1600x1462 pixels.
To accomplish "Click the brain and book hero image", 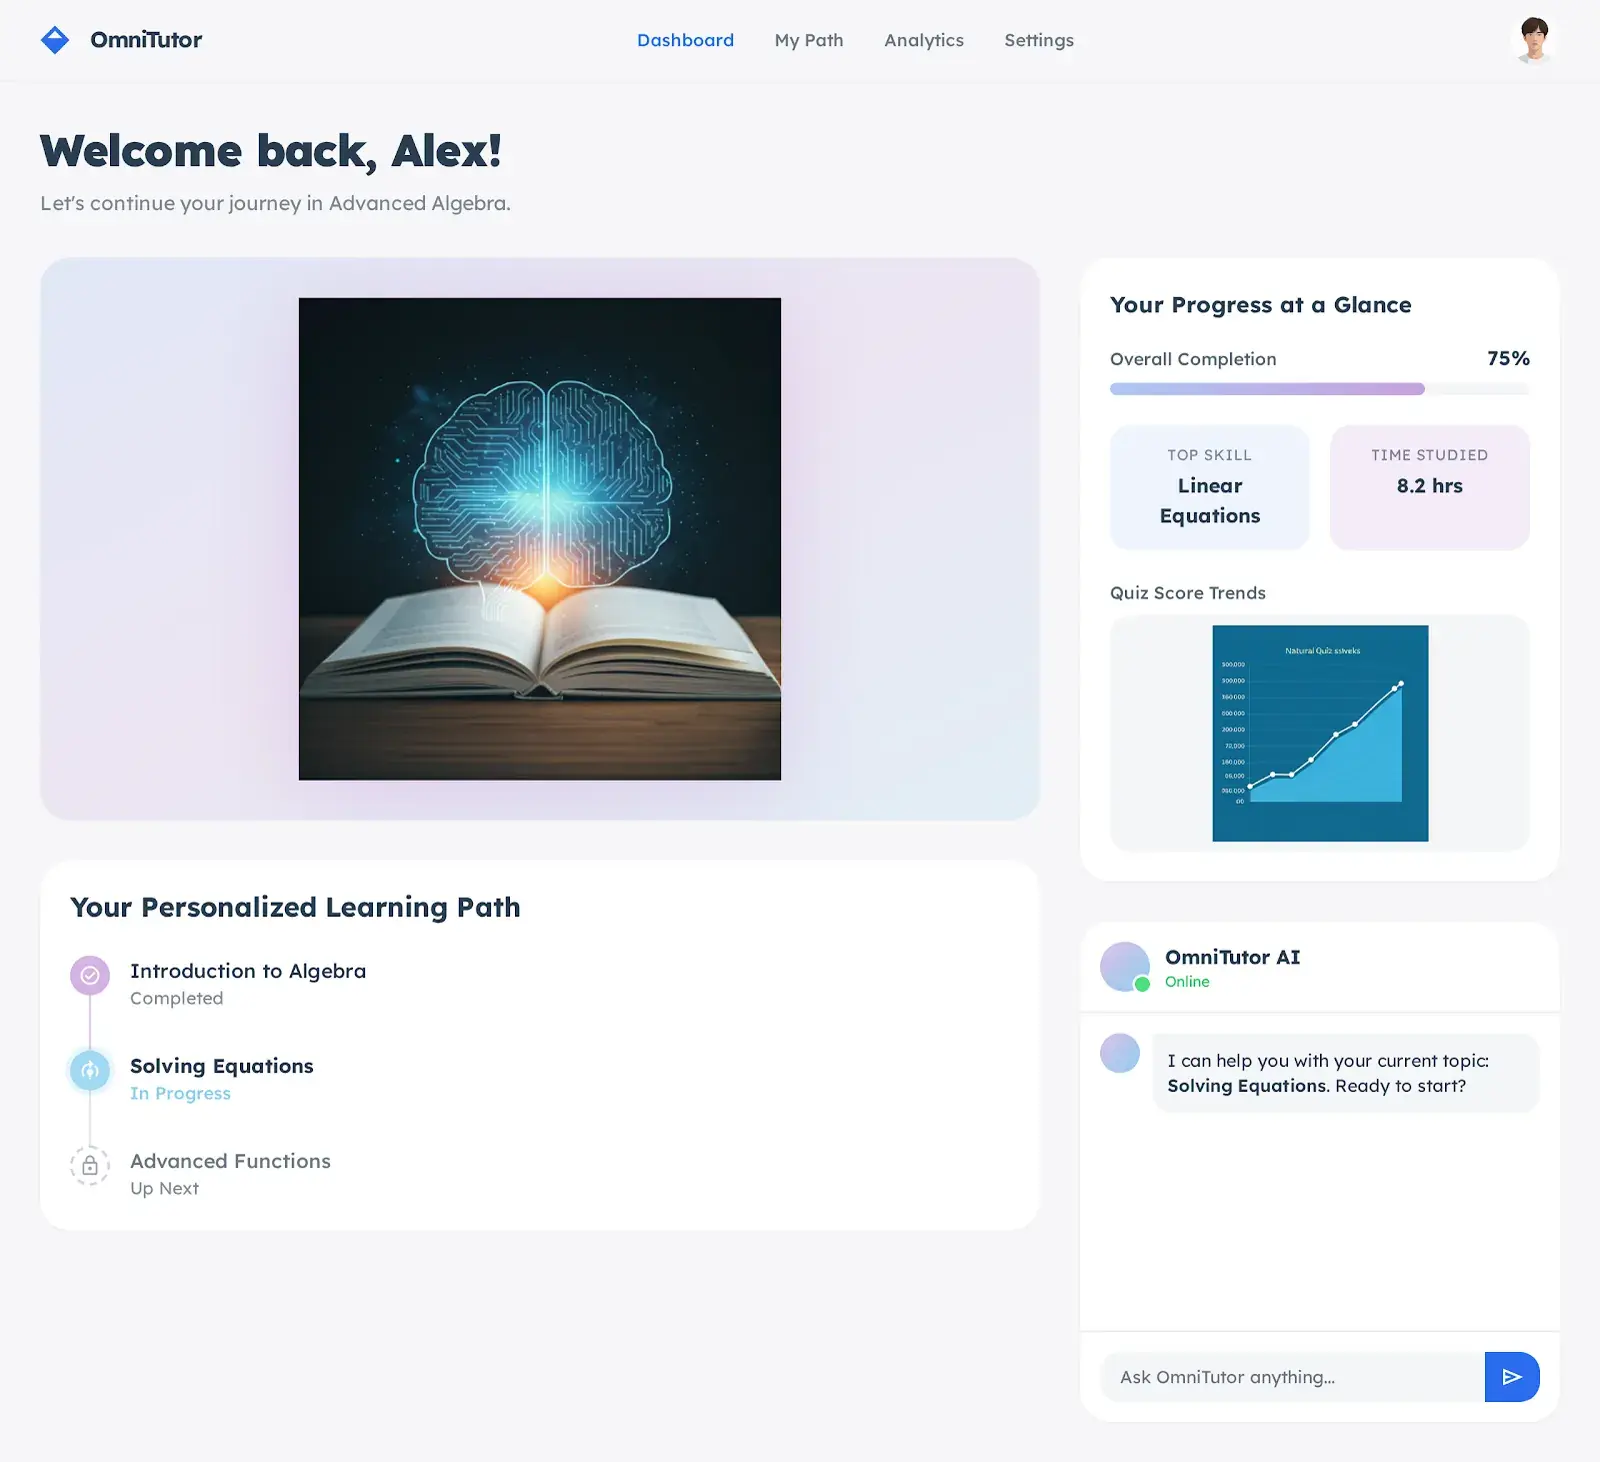I will click(540, 539).
